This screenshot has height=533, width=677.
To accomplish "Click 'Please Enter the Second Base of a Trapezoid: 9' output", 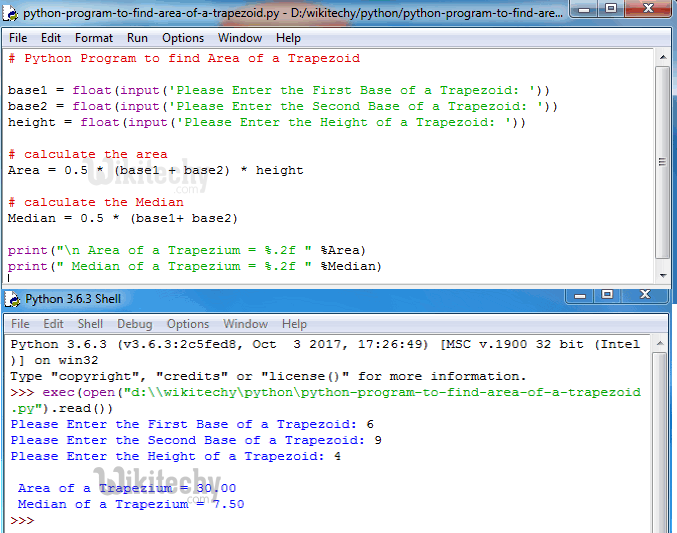I will [196, 441].
